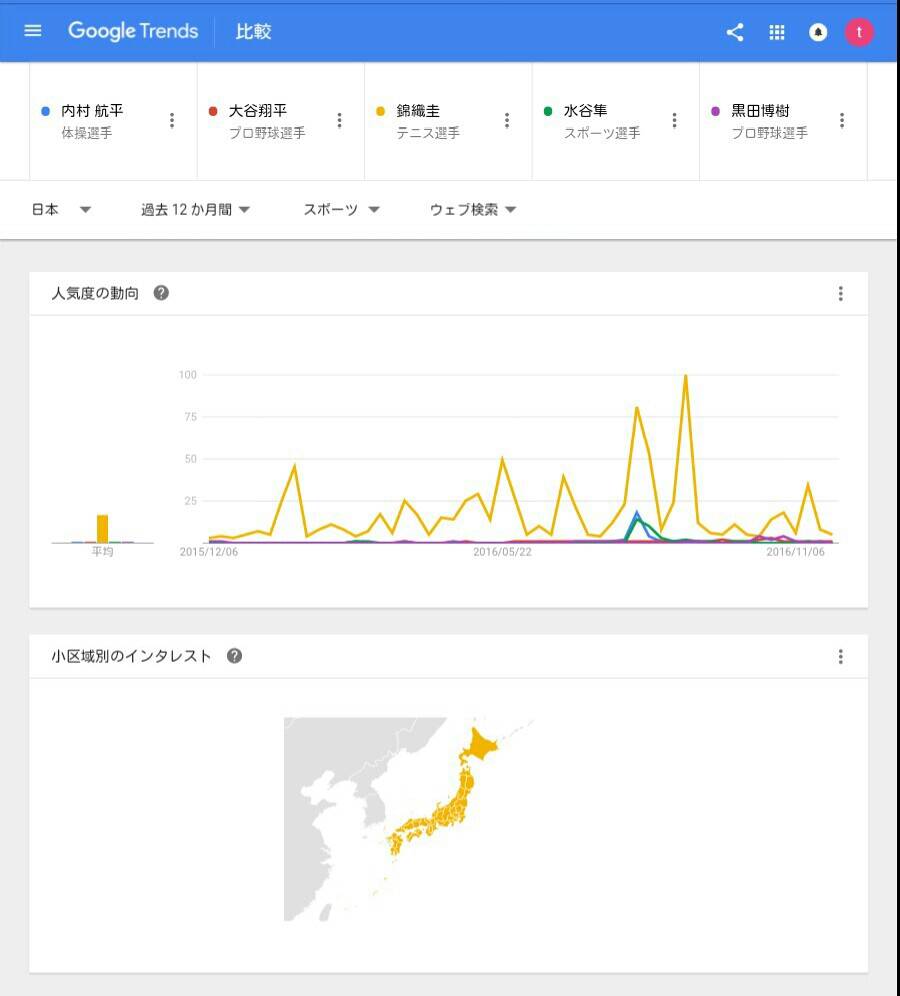Select the 錦織圭 search term card
Image resolution: width=900 pixels, height=996 pixels.
[x=448, y=121]
